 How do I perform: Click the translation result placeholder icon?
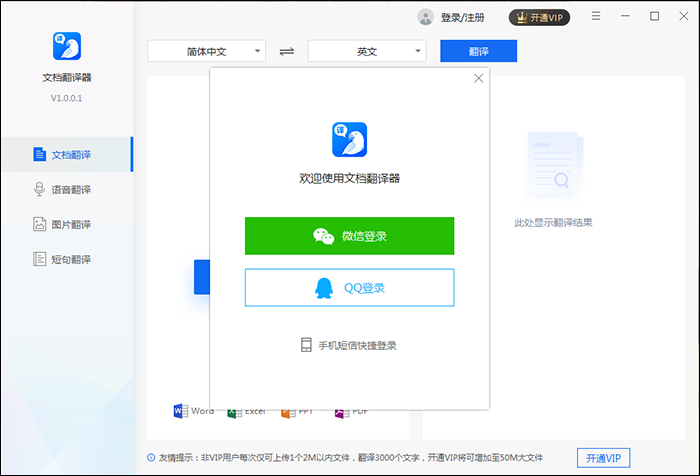click(x=554, y=165)
